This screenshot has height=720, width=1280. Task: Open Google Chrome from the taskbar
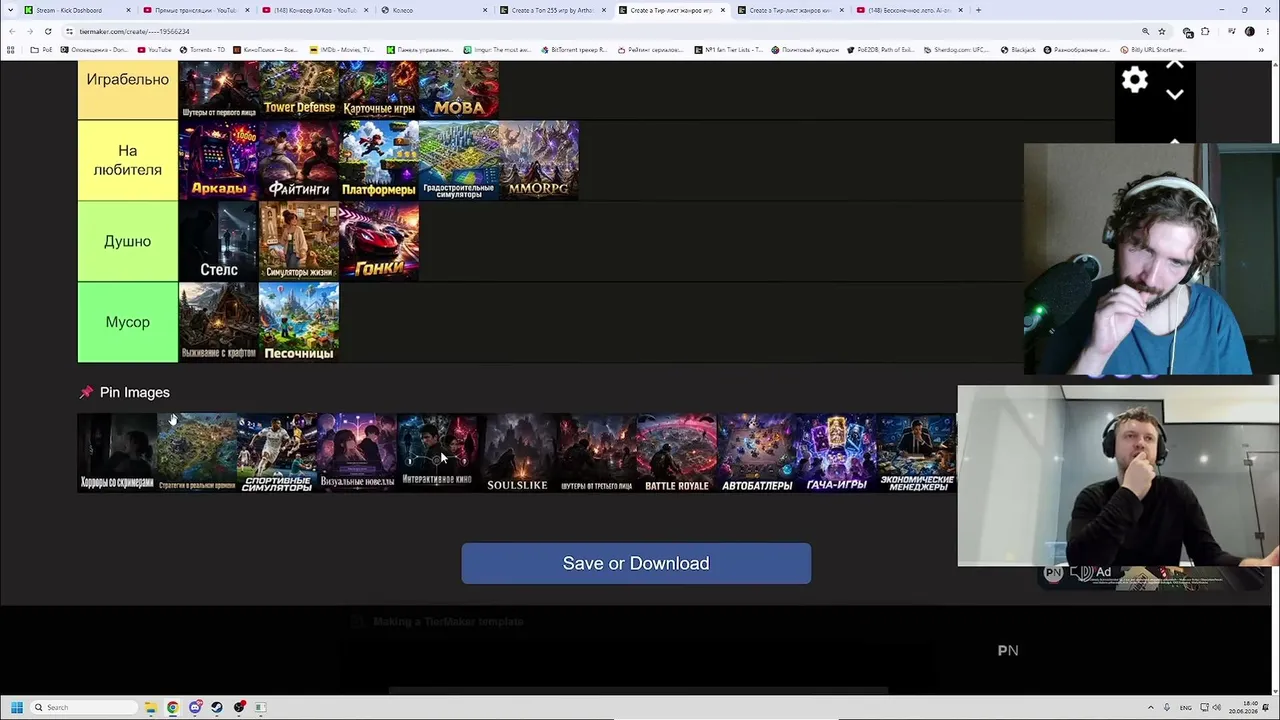172,707
